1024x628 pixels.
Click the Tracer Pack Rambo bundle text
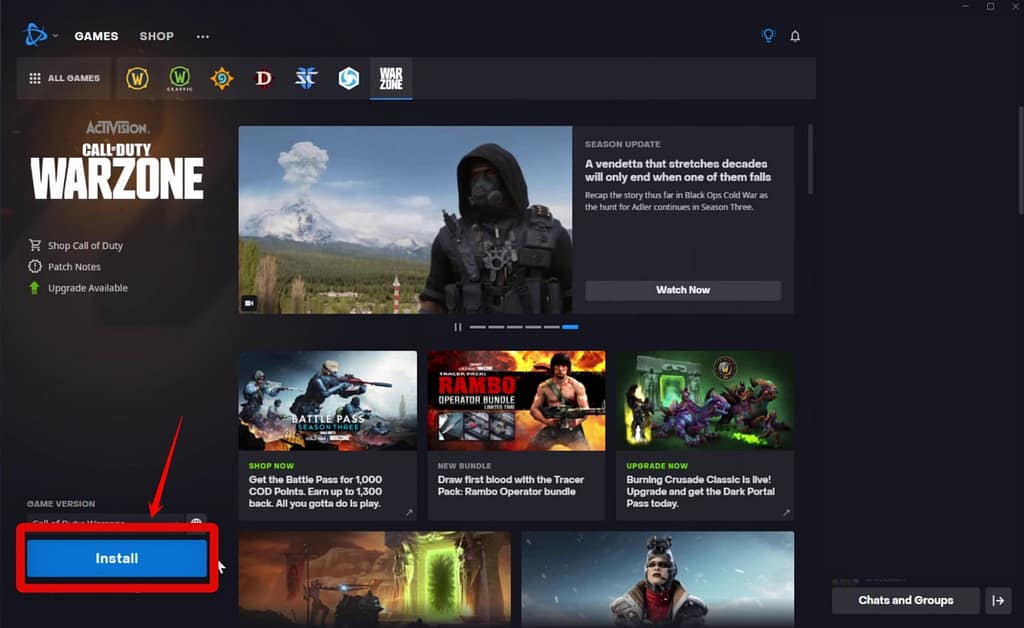(511, 485)
